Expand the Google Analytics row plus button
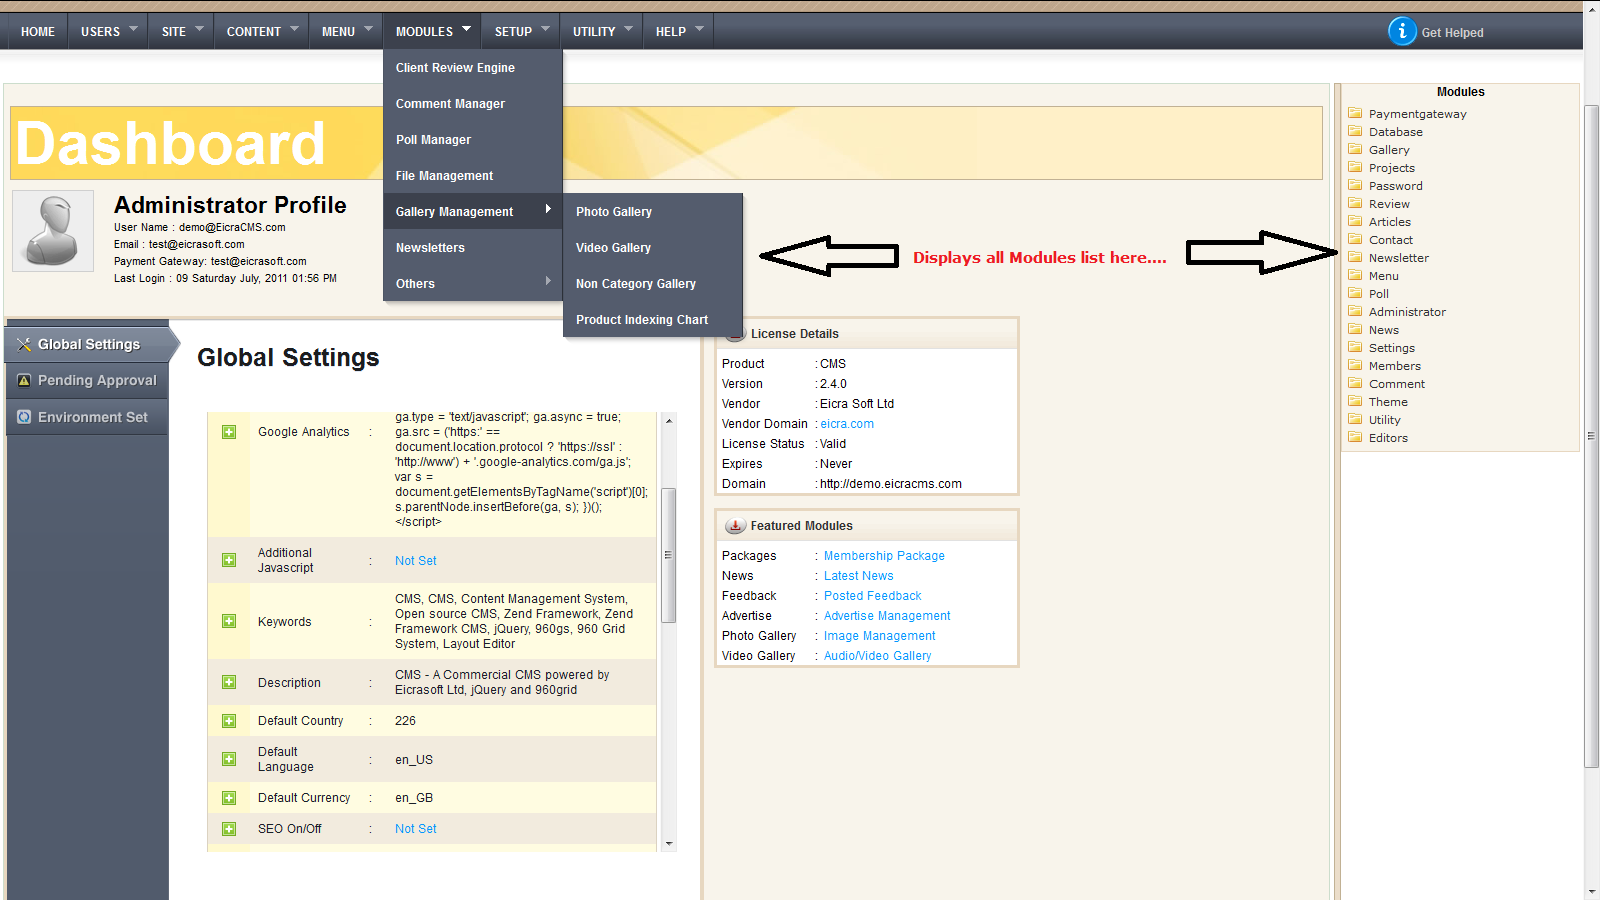Screen dimensions: 1600x900 point(229,432)
